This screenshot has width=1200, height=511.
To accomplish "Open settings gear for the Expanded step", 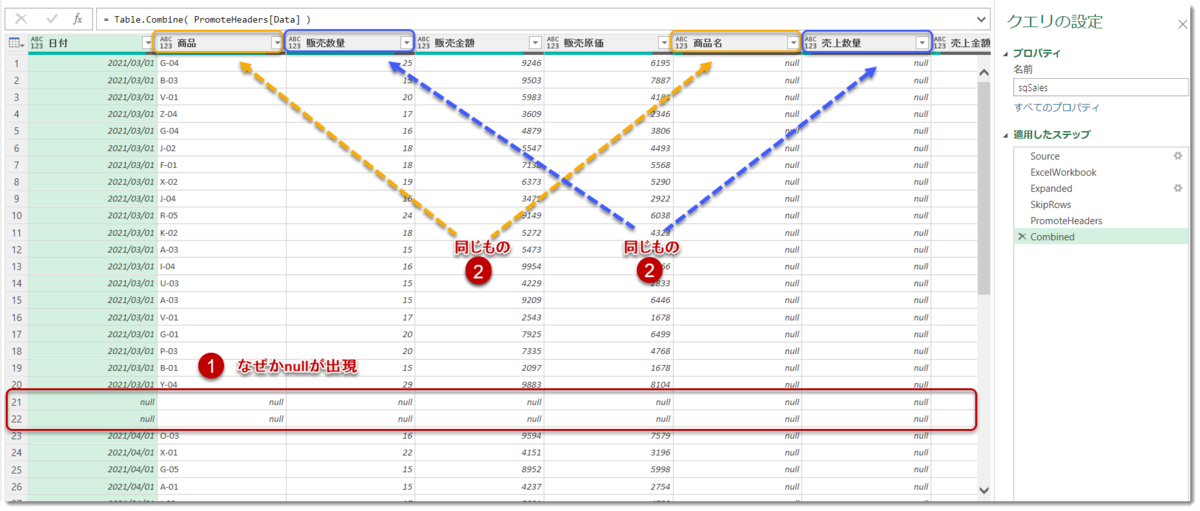I will click(1178, 188).
